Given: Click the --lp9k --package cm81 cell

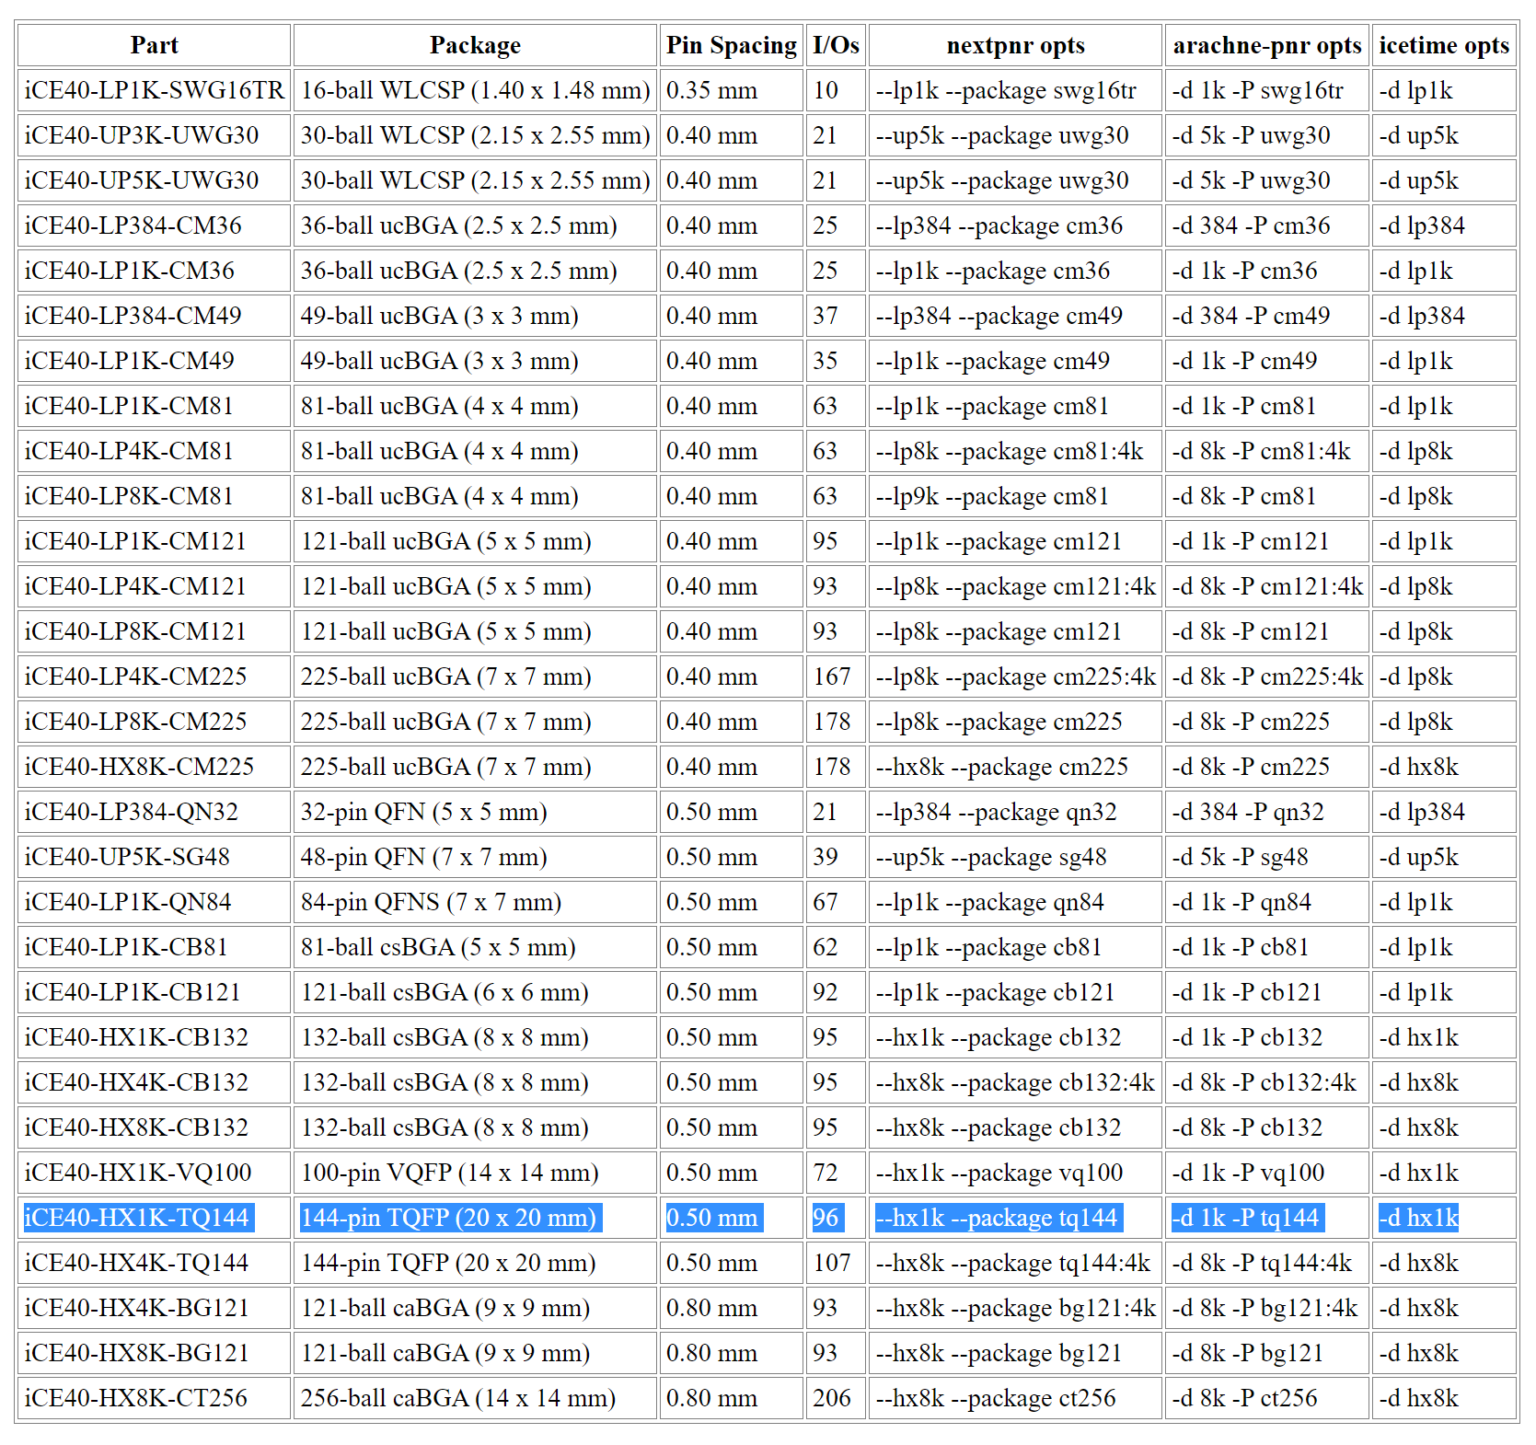Looking at the screenshot, I should point(992,496).
